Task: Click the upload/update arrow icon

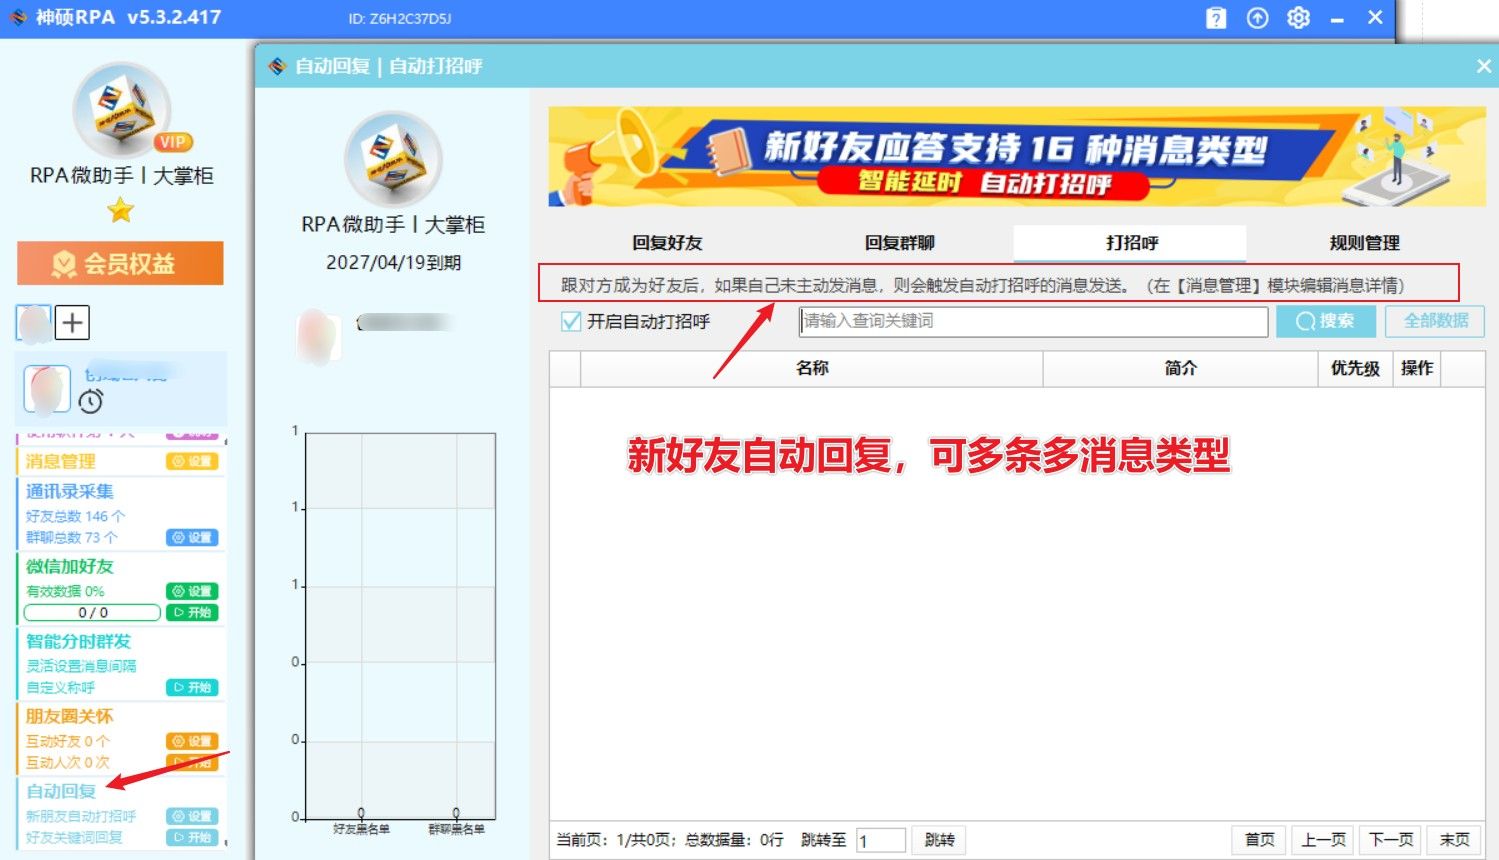Action: [x=1257, y=18]
